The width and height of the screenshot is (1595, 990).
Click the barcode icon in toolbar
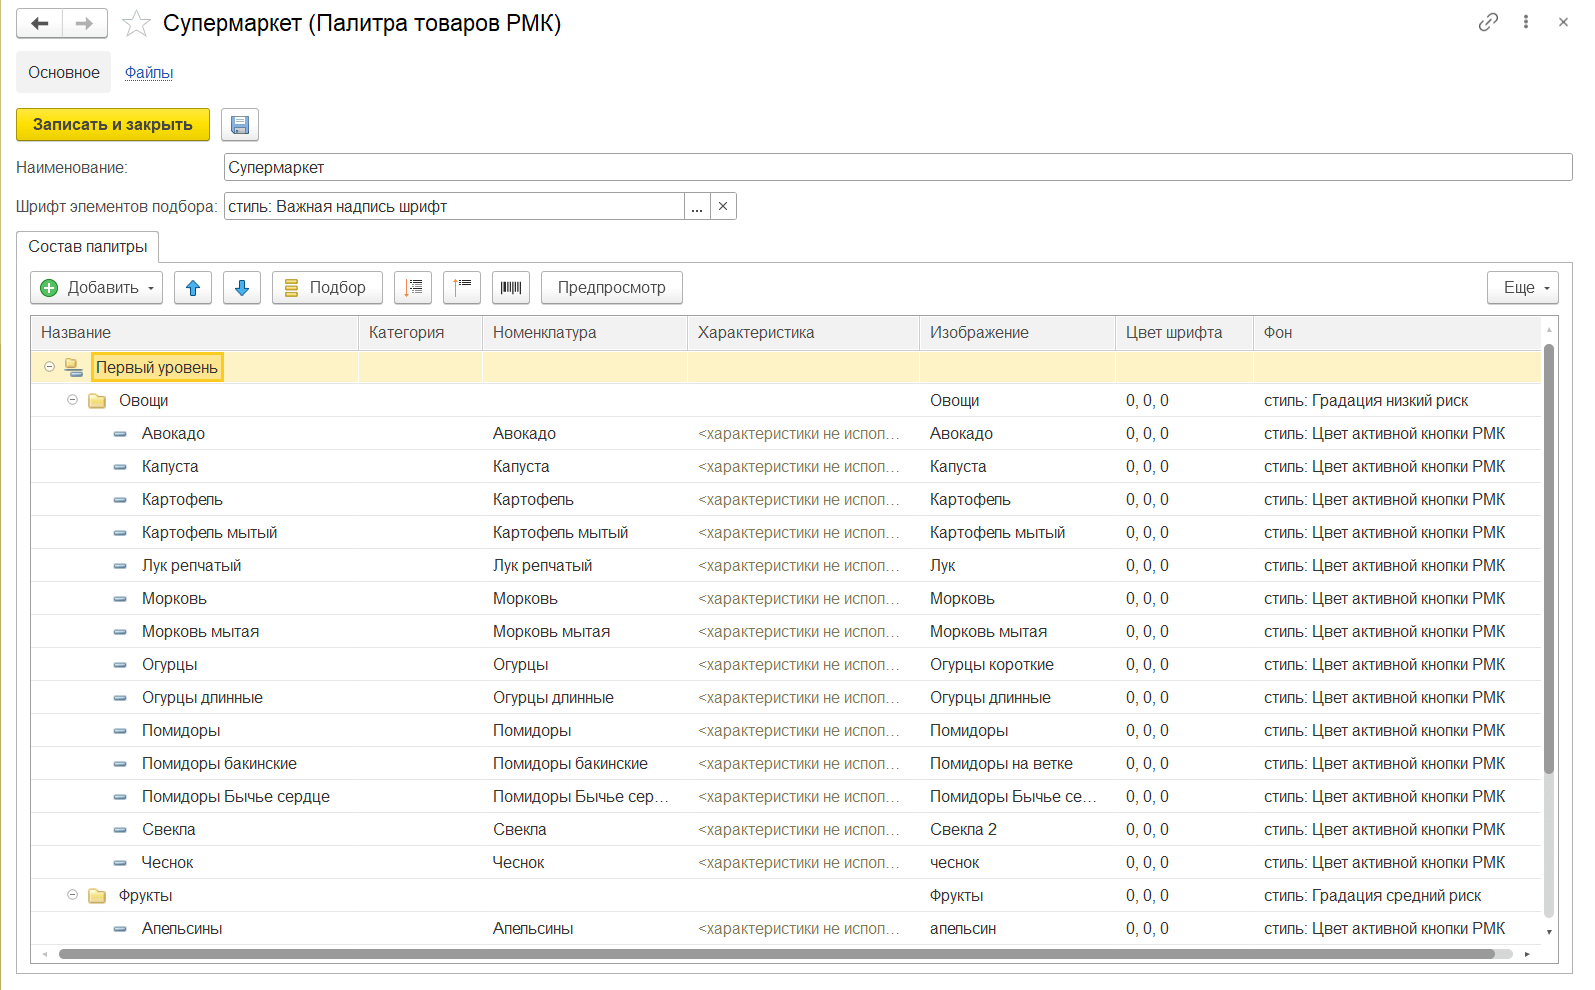(x=511, y=288)
